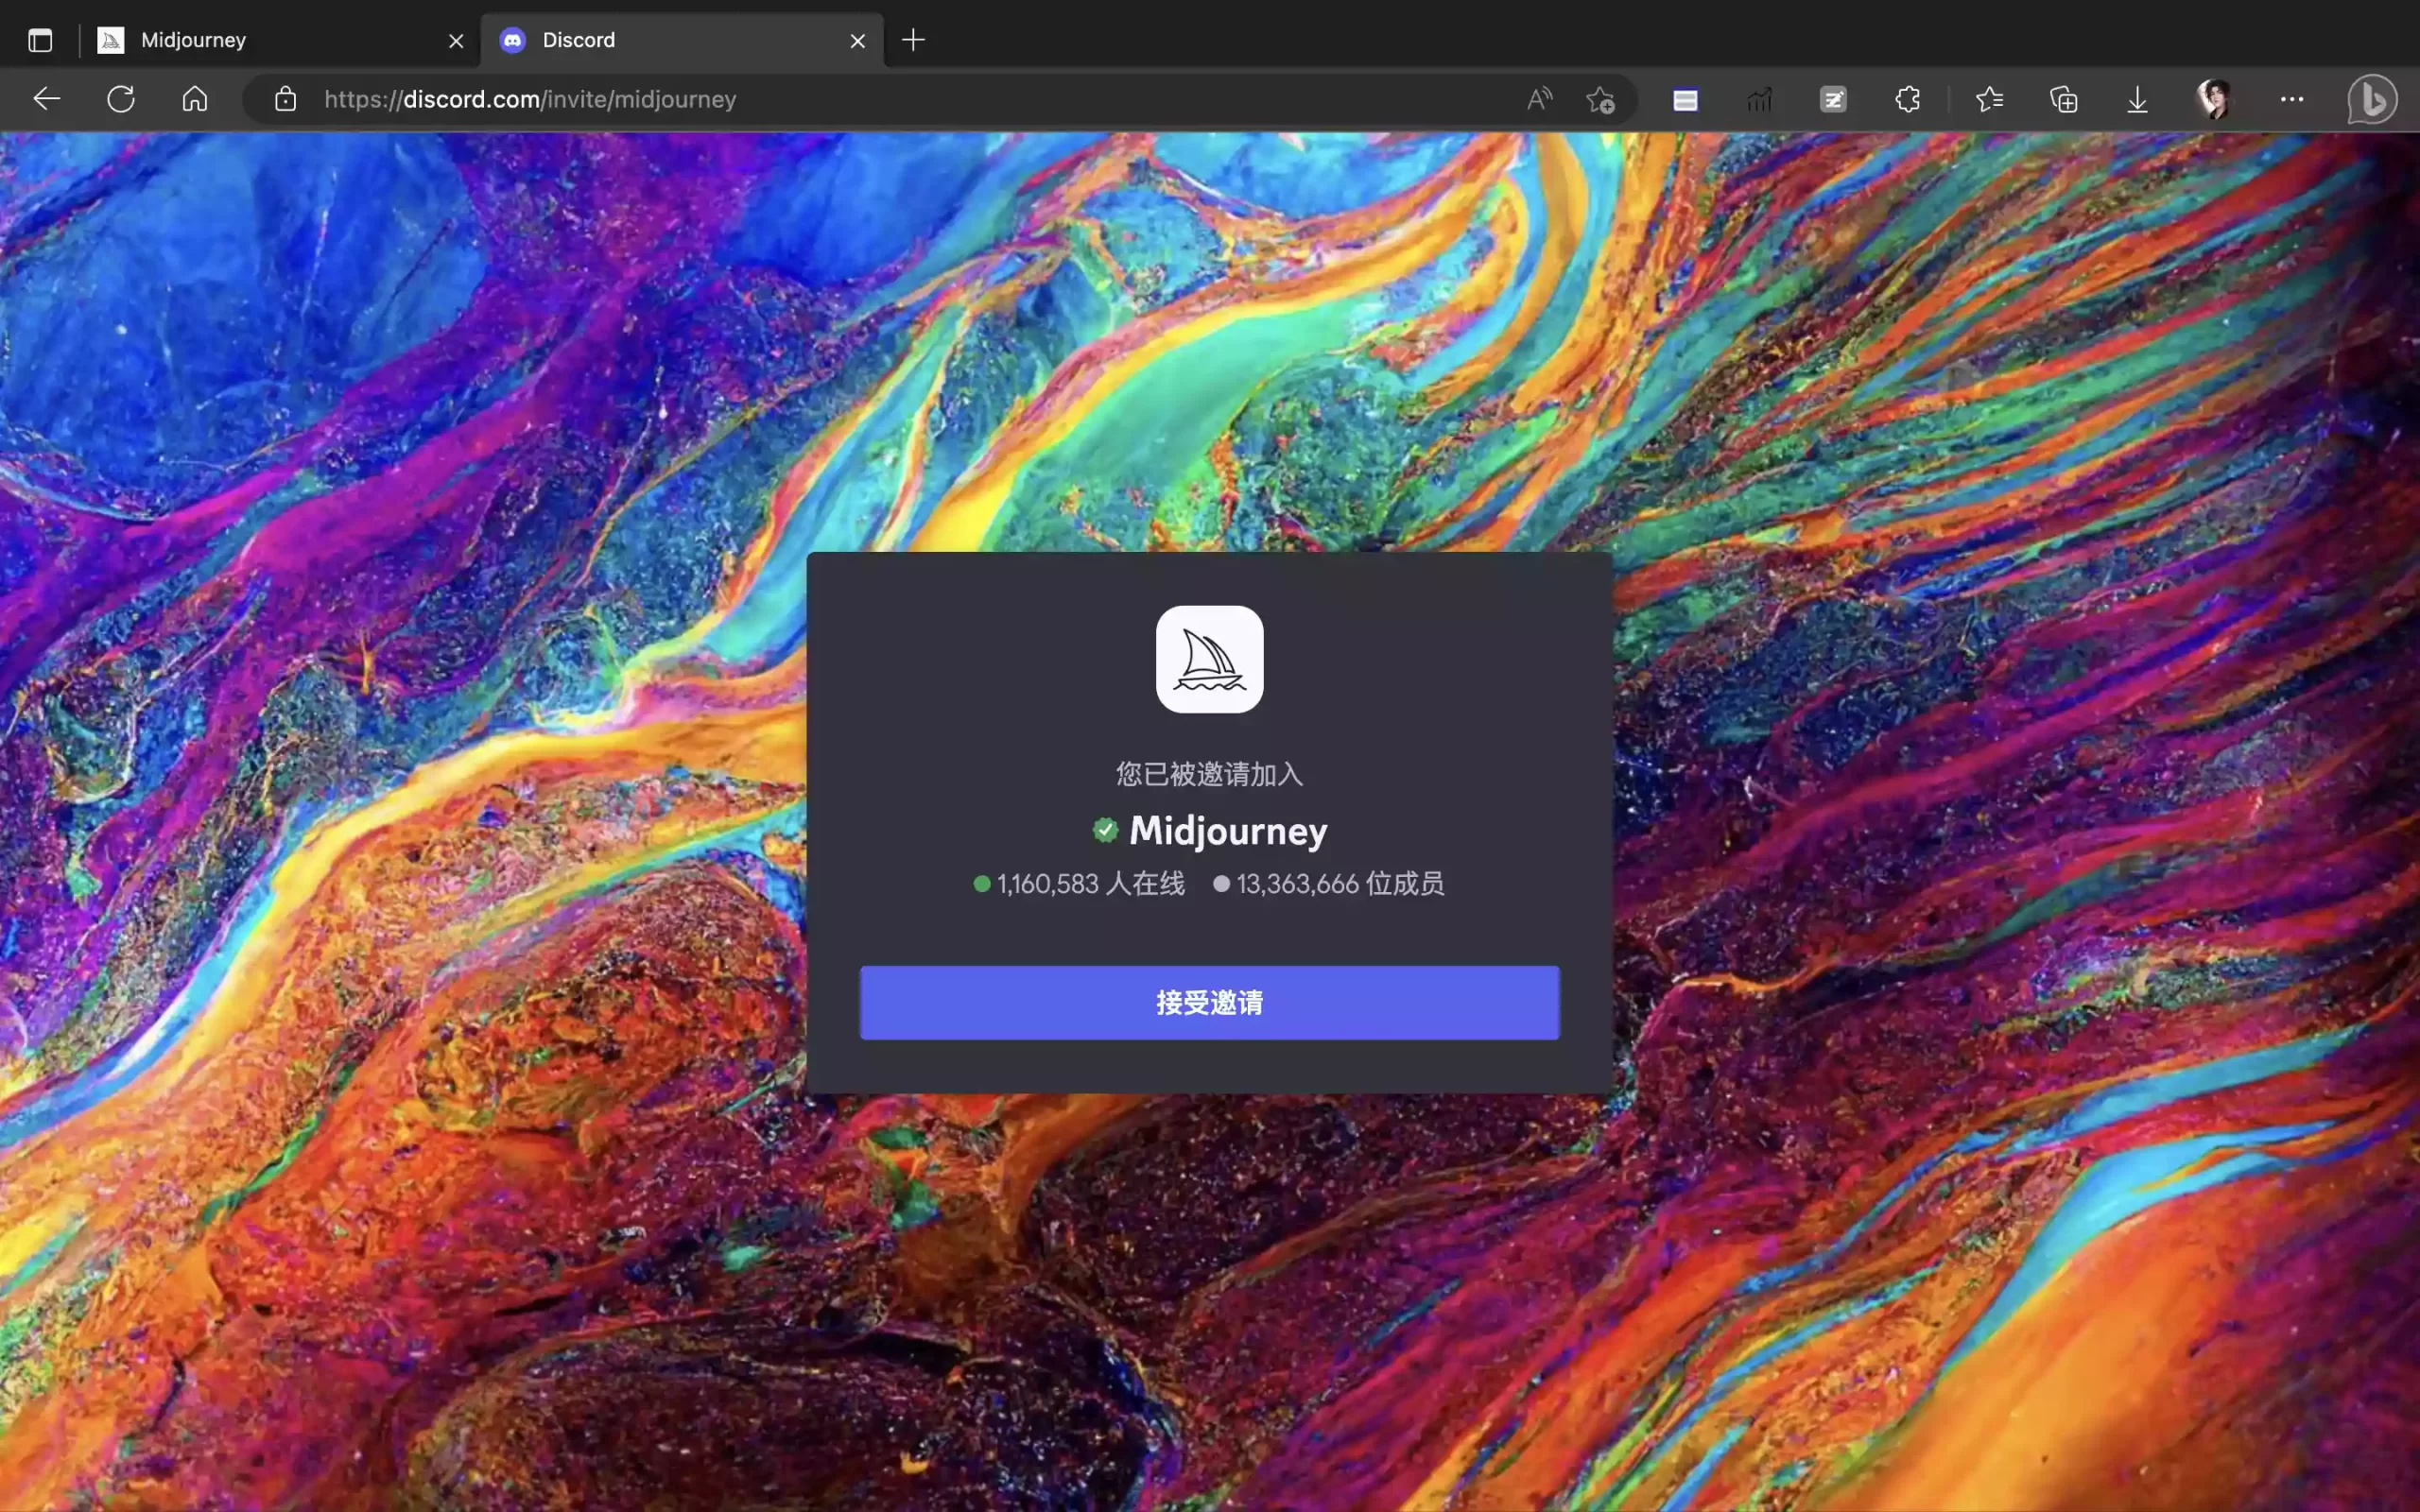Activate the Read Aloud icon
Image resolution: width=2420 pixels, height=1512 pixels.
tap(1540, 99)
